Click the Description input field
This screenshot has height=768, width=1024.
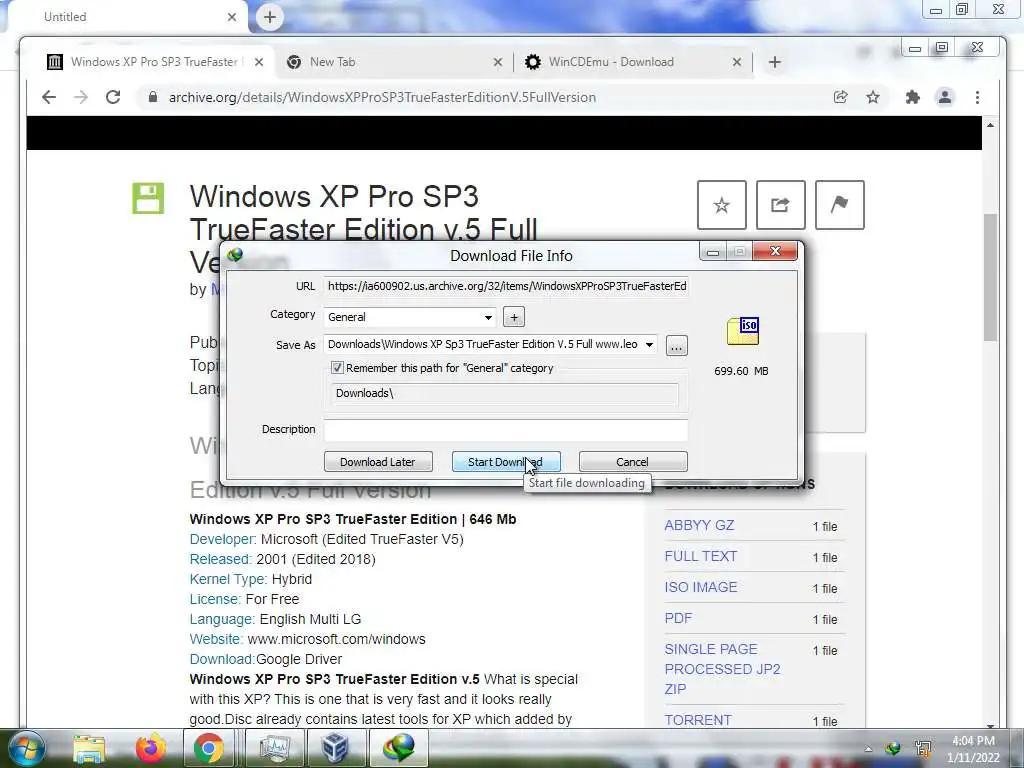(x=506, y=430)
